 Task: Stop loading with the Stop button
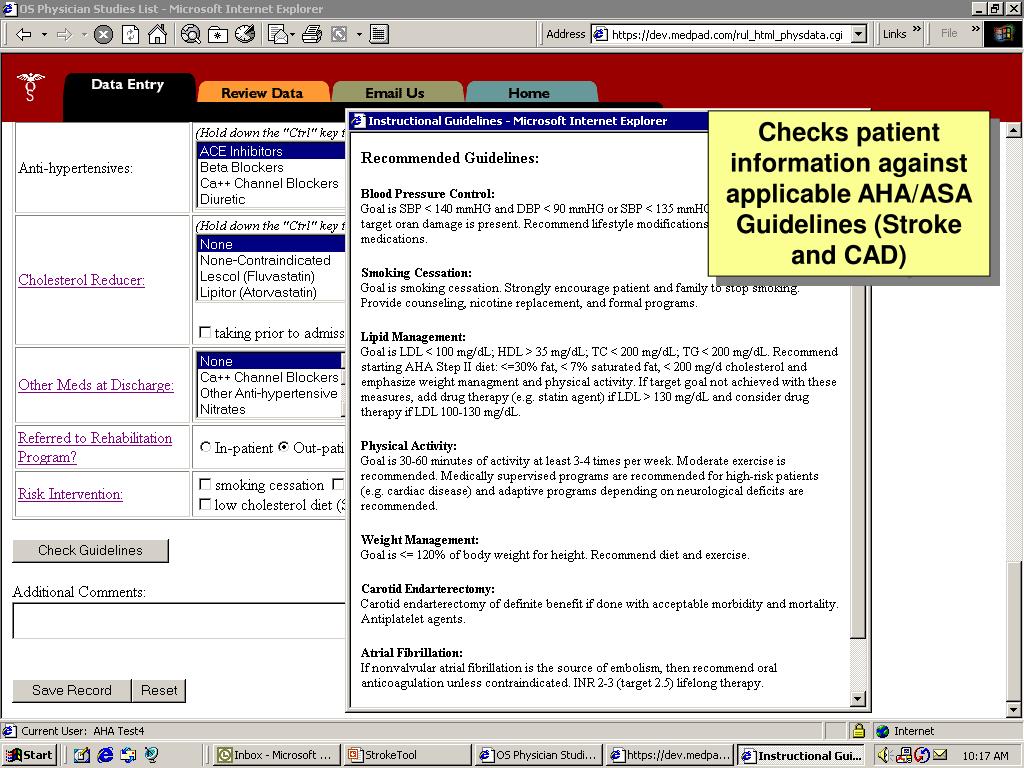pos(103,34)
